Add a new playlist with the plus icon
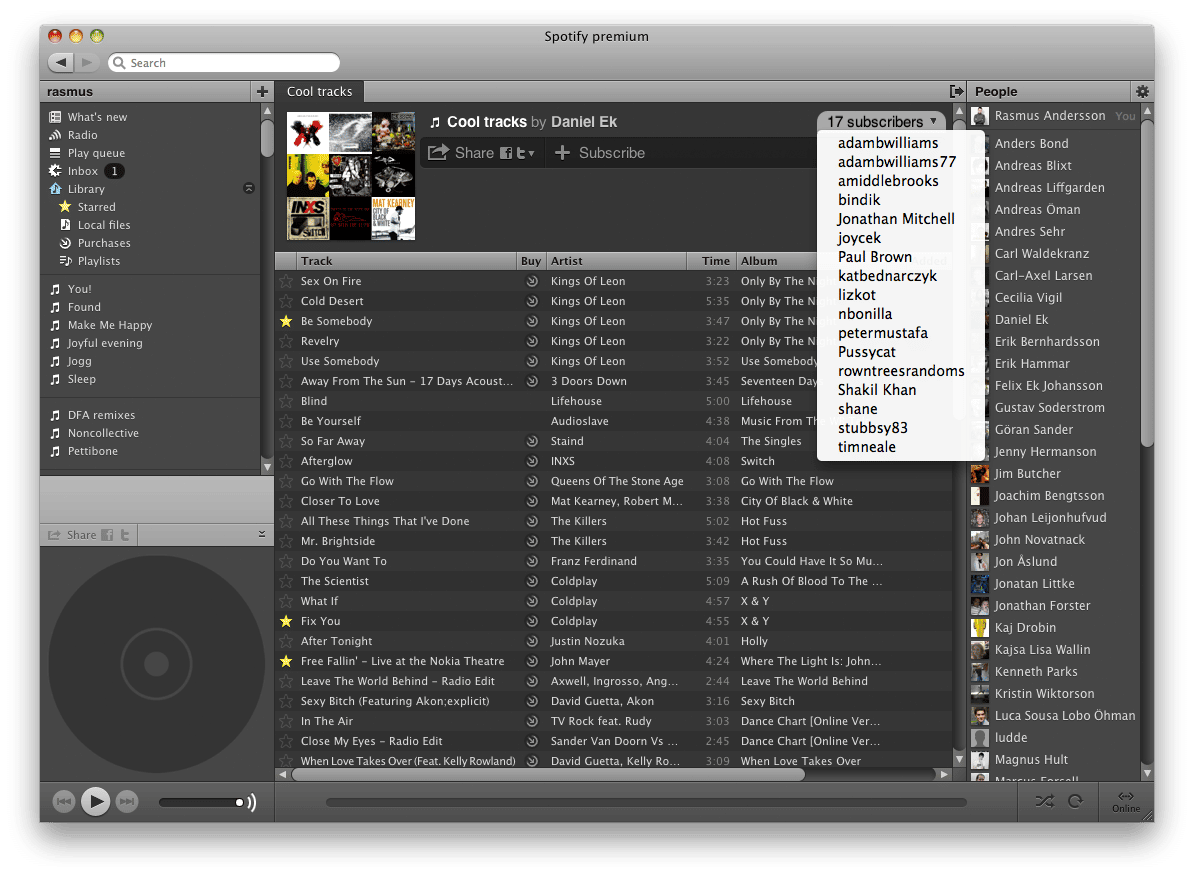The height and width of the screenshot is (877, 1194). 262,91
